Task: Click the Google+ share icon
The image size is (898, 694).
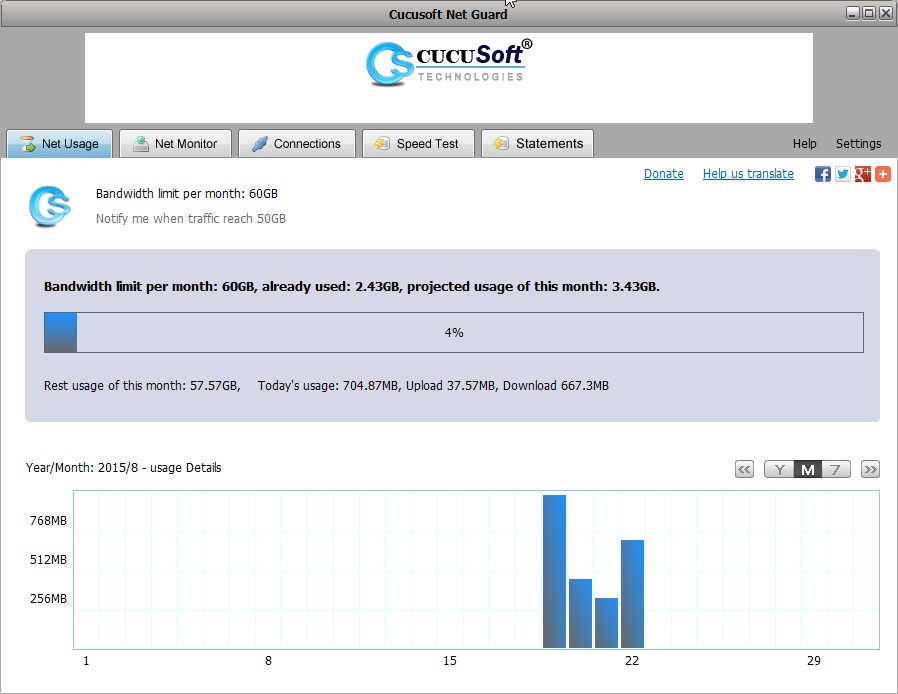Action: click(863, 173)
